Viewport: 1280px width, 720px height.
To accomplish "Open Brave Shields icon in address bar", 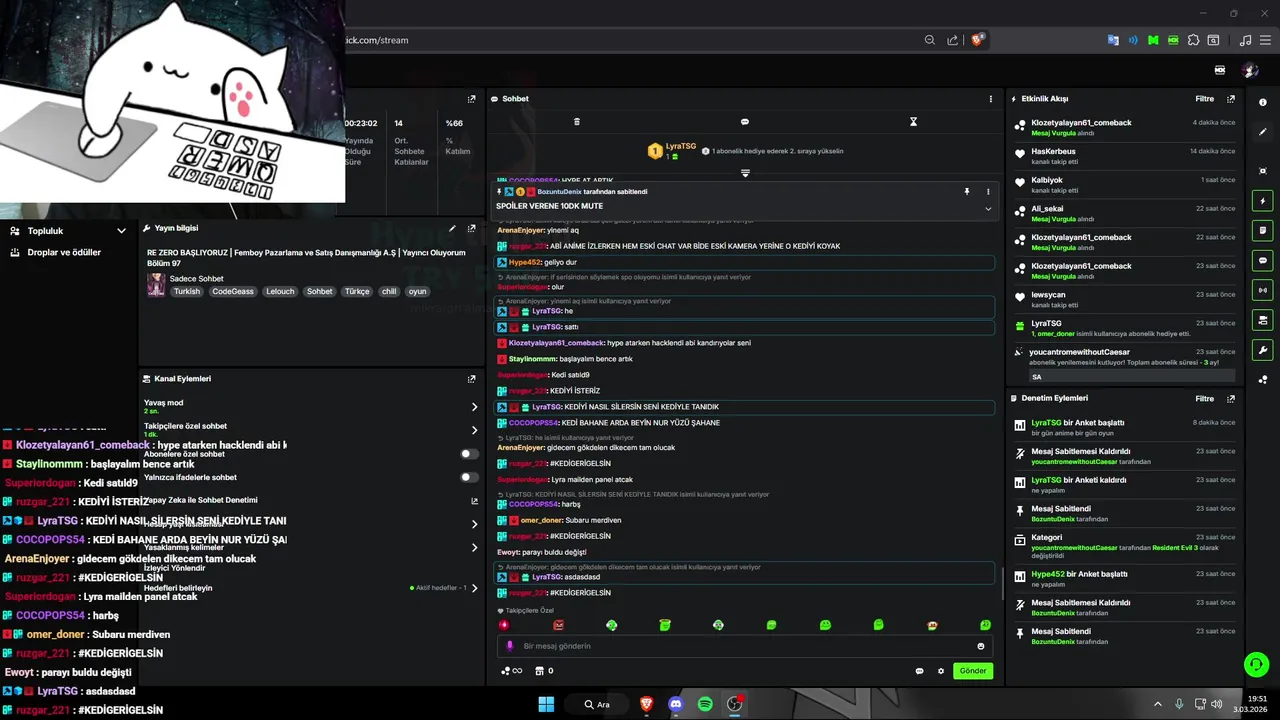I will click(977, 40).
